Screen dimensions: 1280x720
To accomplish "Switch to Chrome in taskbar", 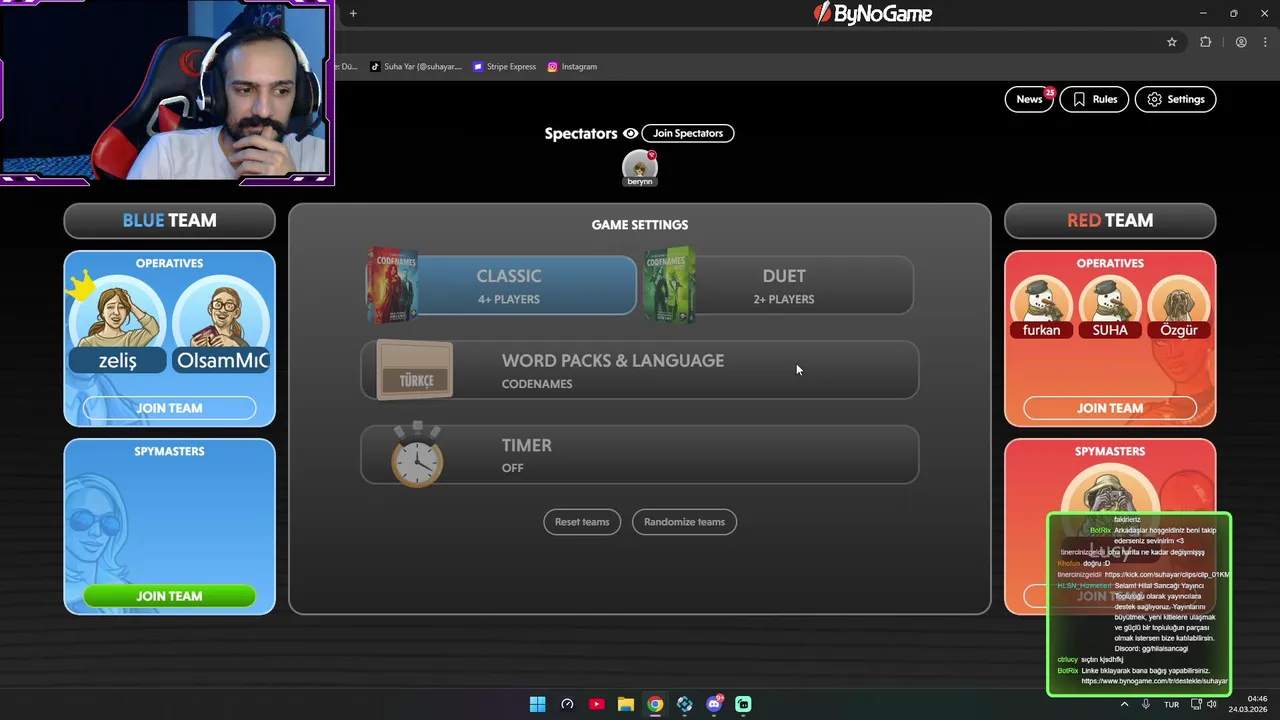I will [x=655, y=704].
